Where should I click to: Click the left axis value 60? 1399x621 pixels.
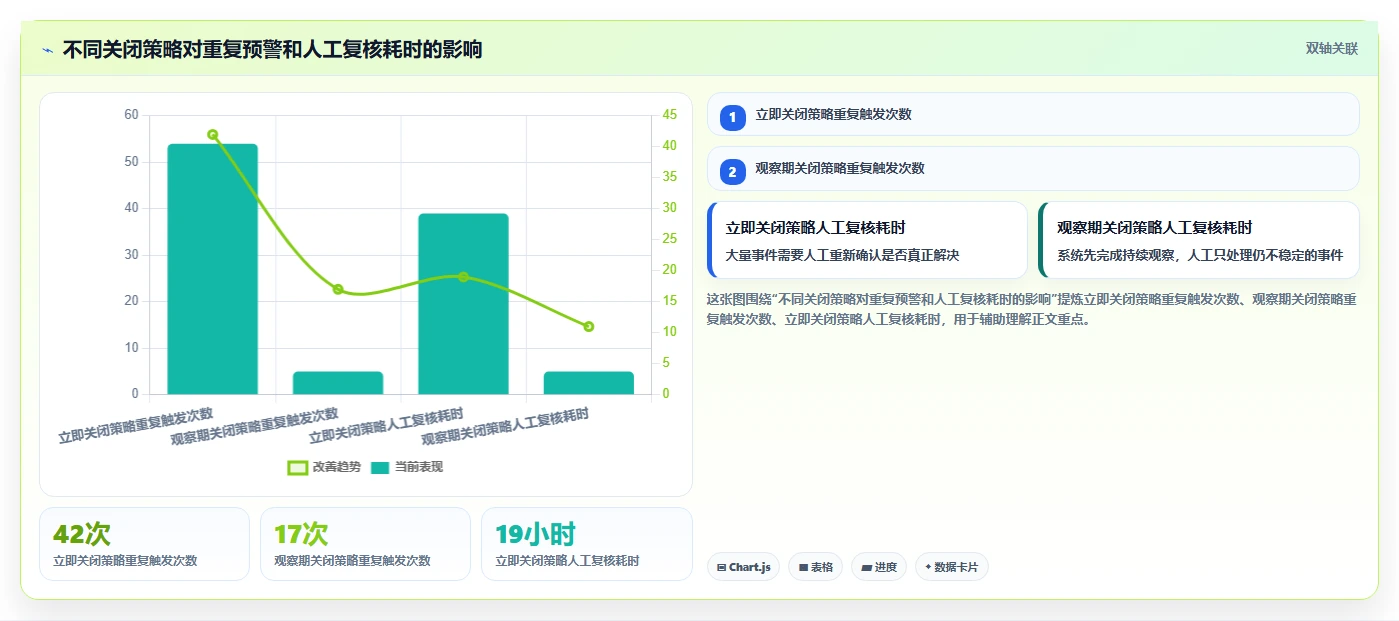point(131,115)
